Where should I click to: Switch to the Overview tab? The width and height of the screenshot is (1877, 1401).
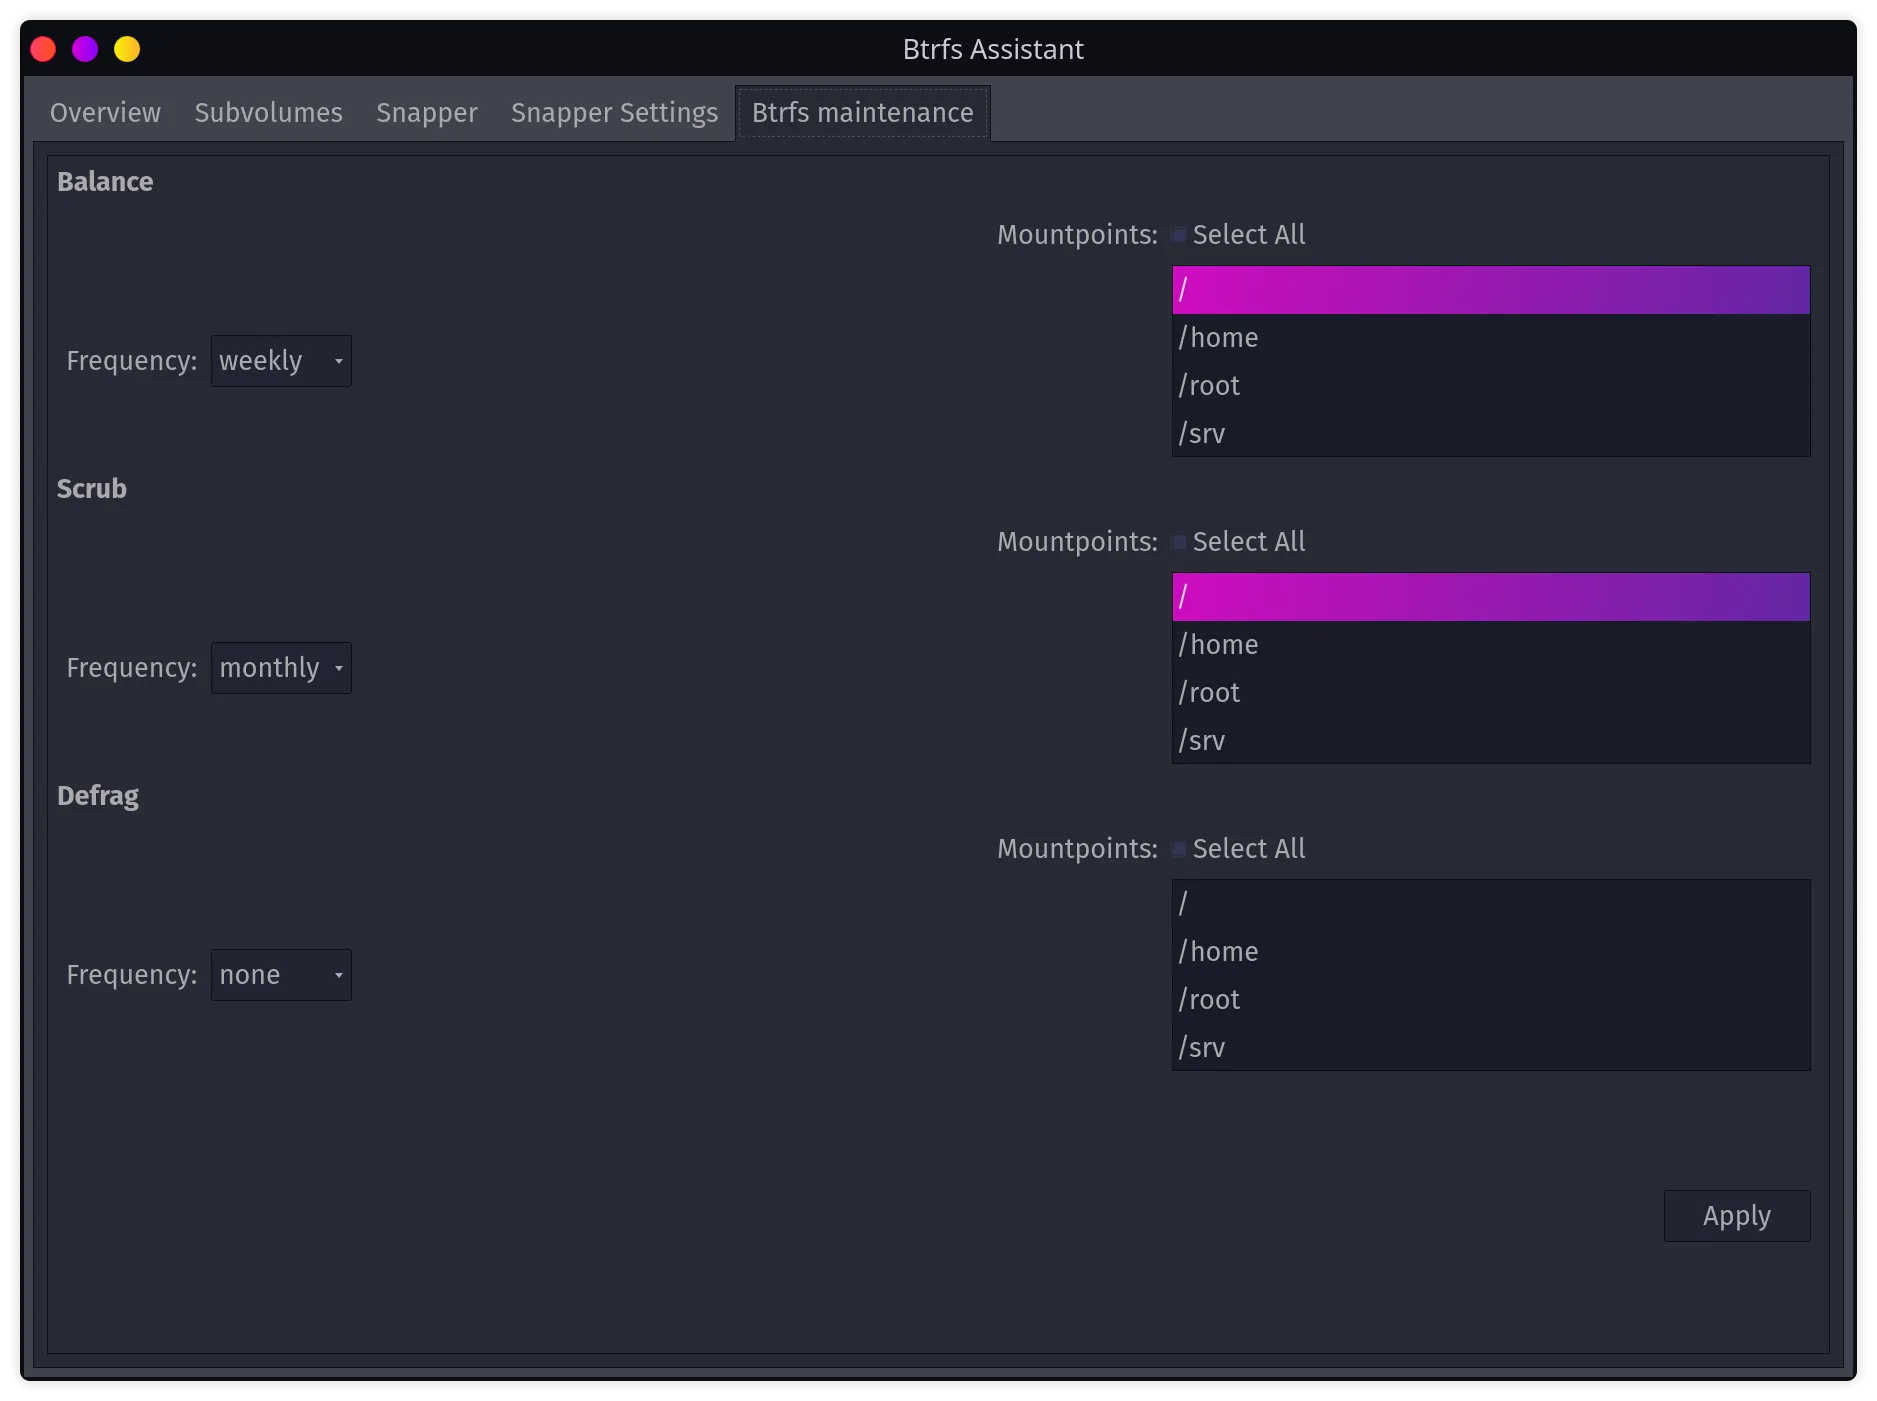pyautogui.click(x=105, y=113)
